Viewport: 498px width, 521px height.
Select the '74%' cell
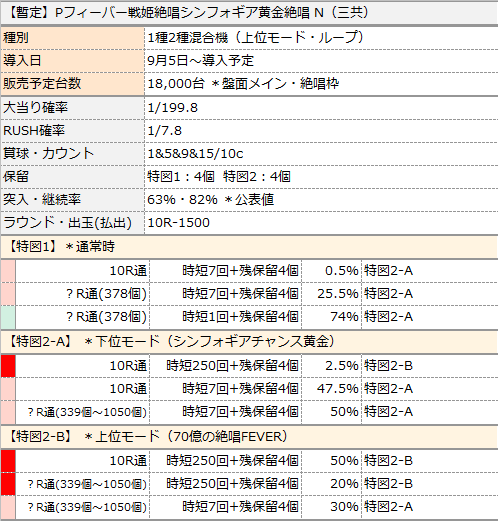coord(332,317)
